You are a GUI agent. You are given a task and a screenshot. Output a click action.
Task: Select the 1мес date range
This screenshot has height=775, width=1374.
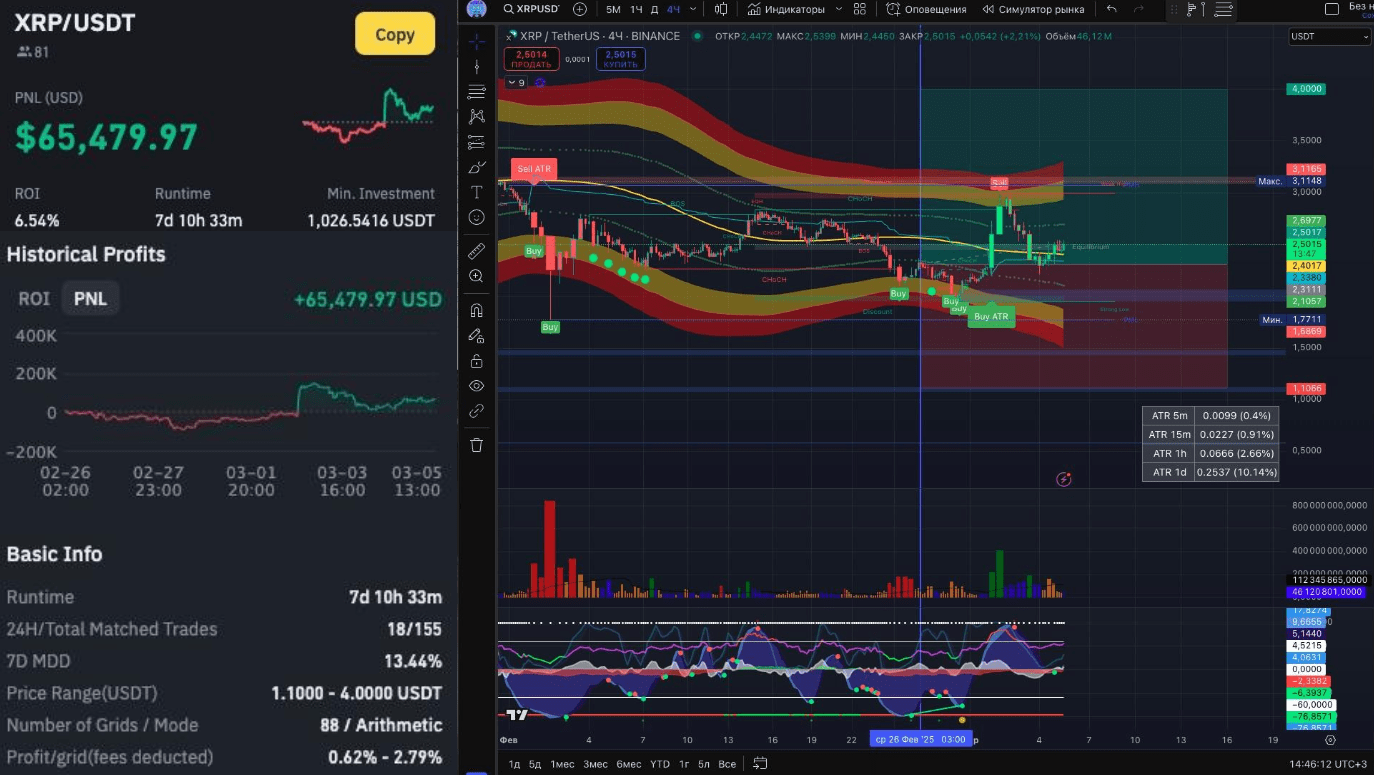point(562,764)
